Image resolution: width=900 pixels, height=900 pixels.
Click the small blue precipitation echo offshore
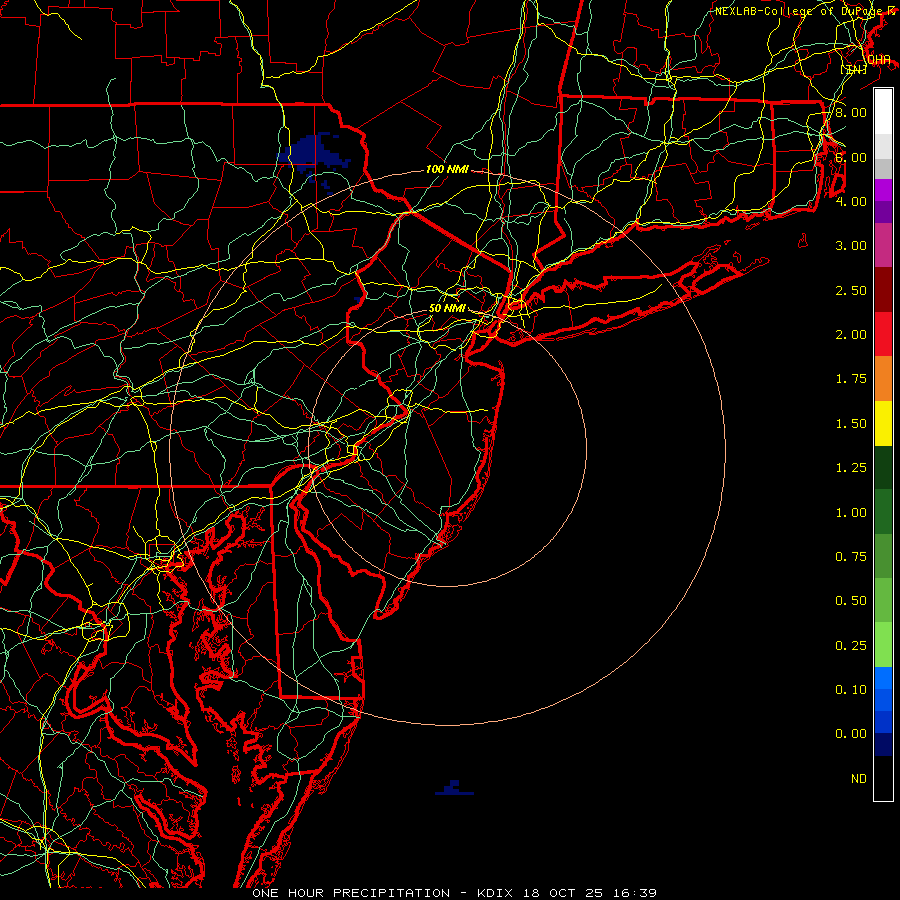(454, 788)
